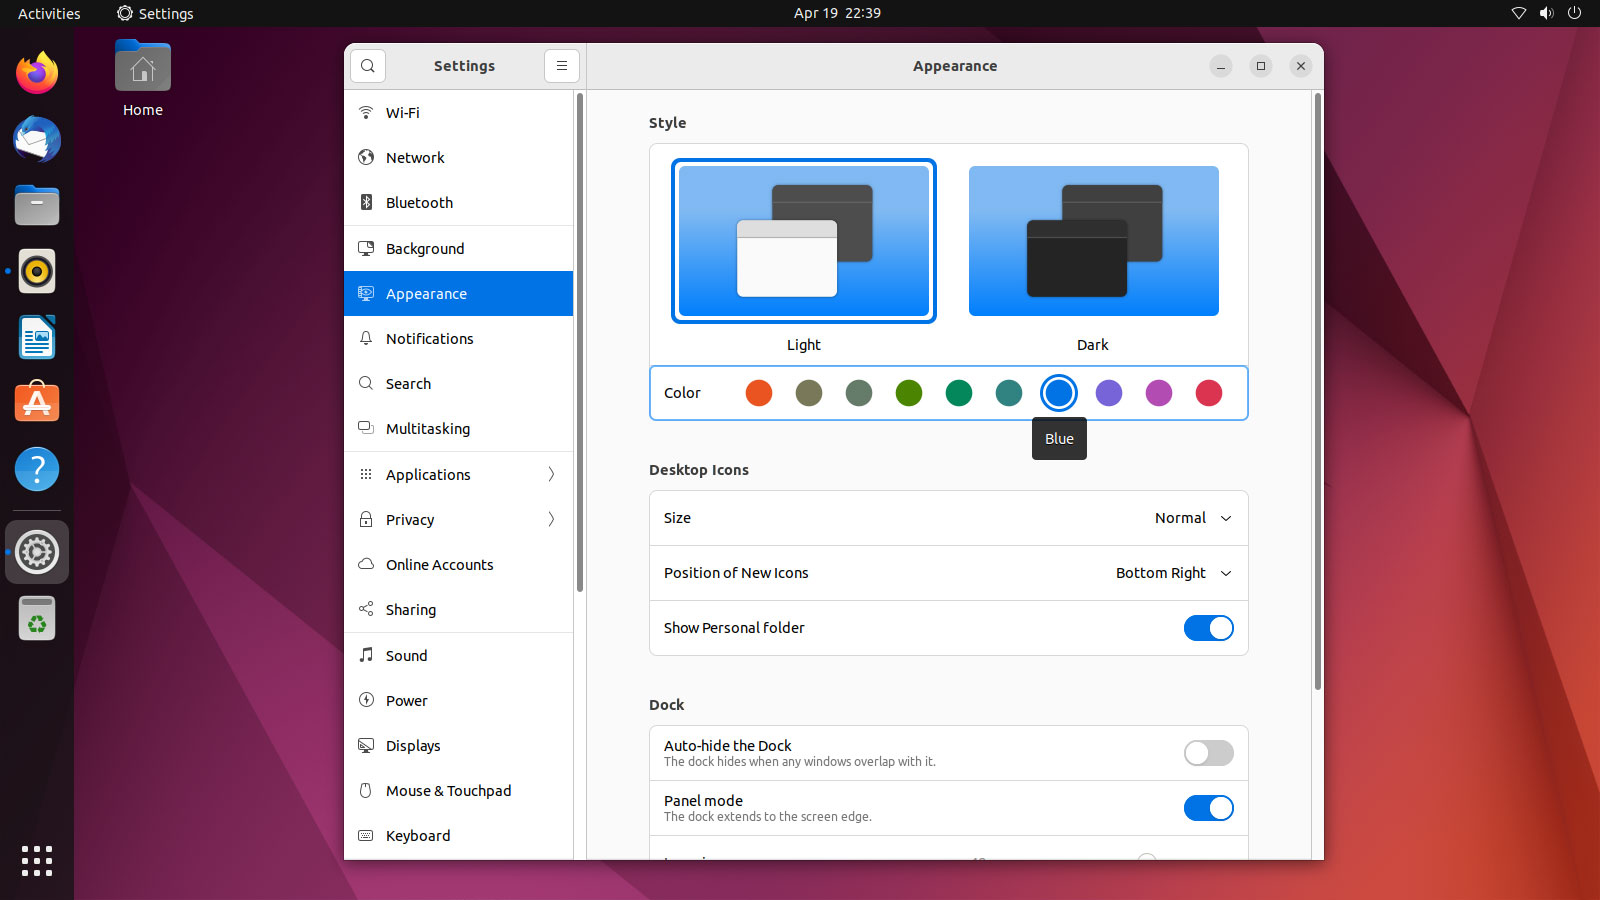Click the search icon in Settings

click(x=367, y=65)
